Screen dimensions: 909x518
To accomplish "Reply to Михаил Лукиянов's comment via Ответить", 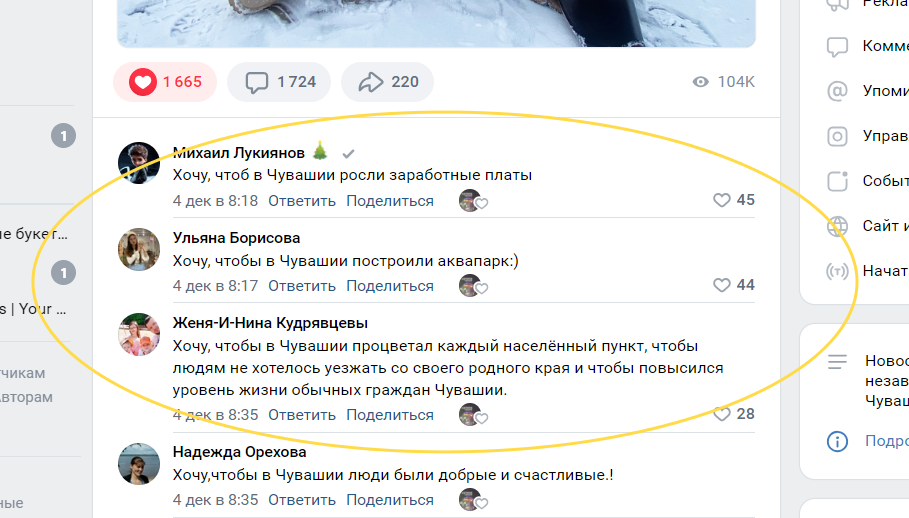I will point(302,201).
